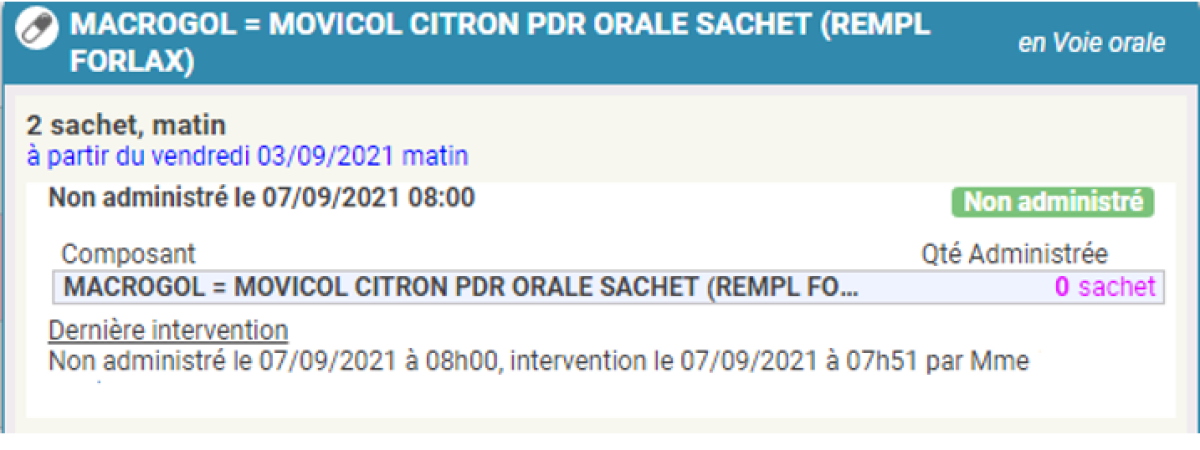Viewport: 1200px width, 450px height.
Task: Click the "Composant" column header
Action: click(x=129, y=254)
